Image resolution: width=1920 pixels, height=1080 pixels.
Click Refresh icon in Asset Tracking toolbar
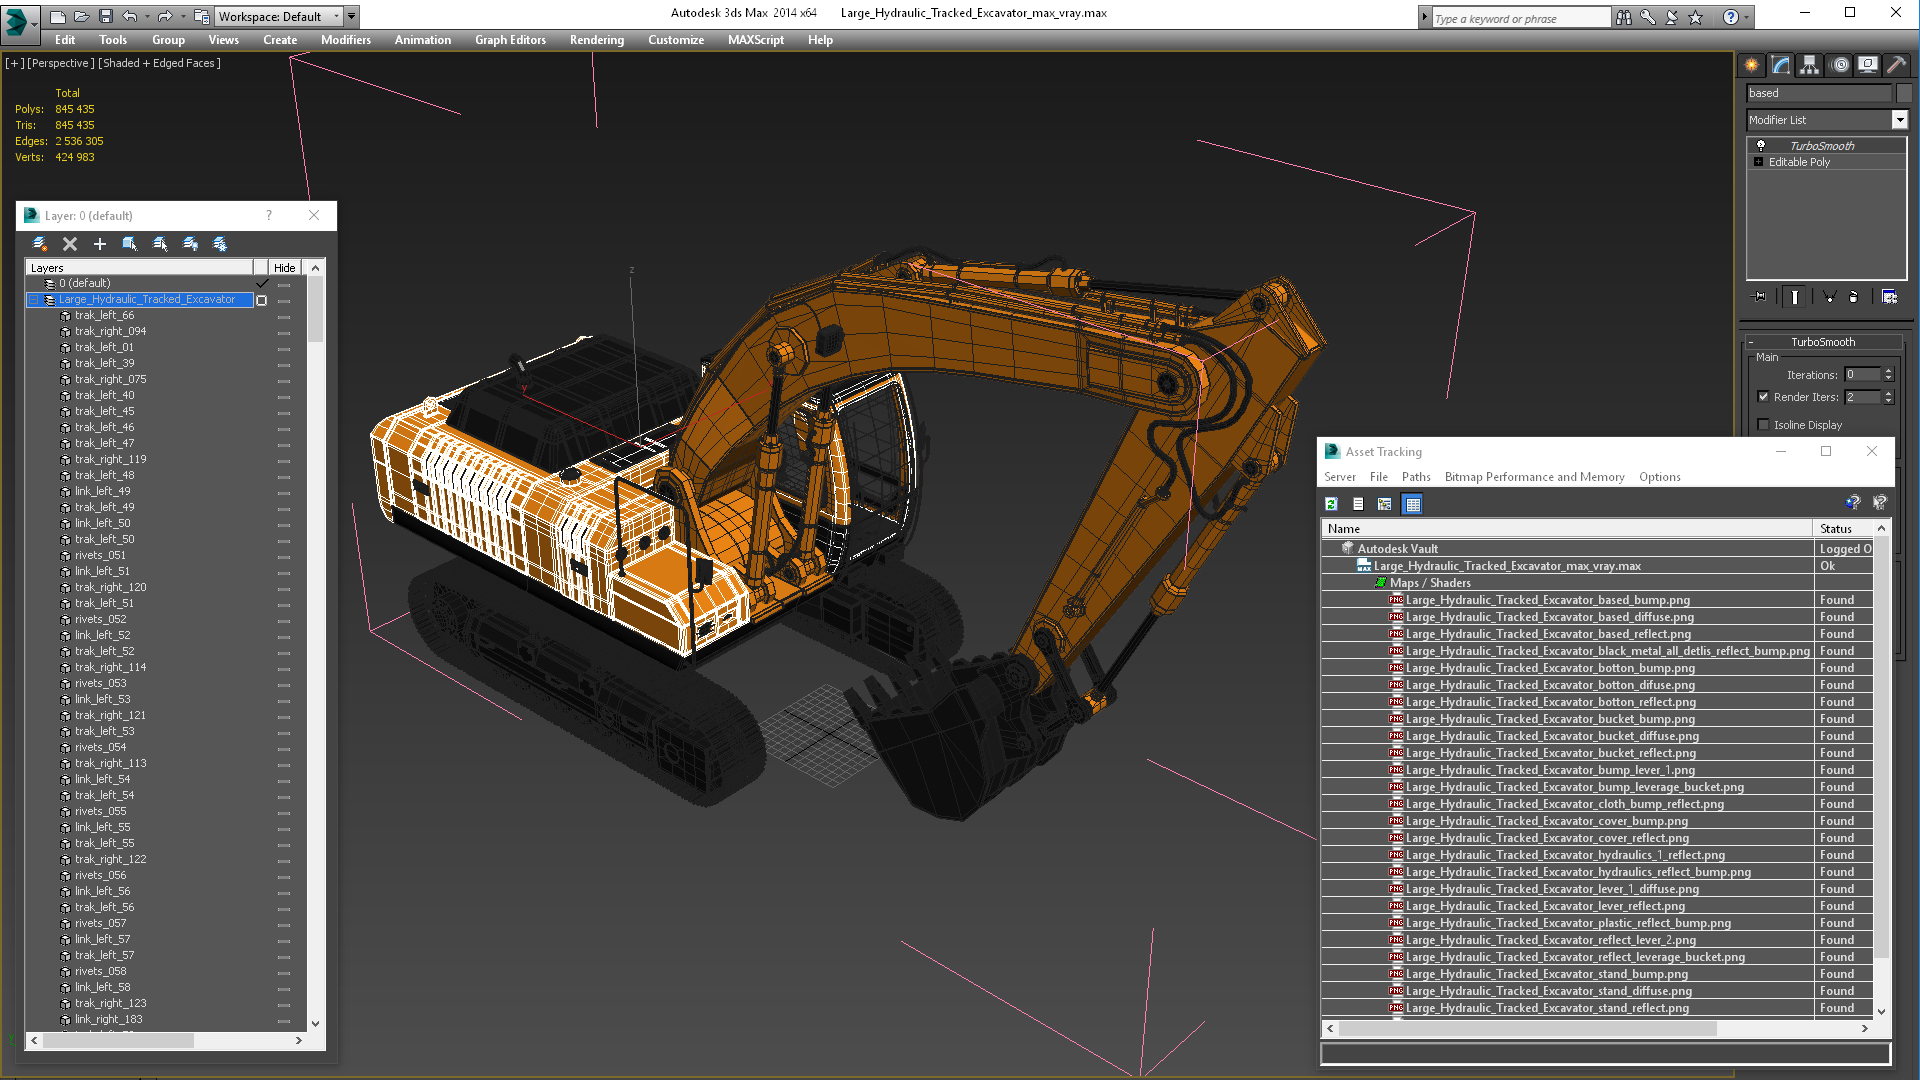[x=1331, y=504]
